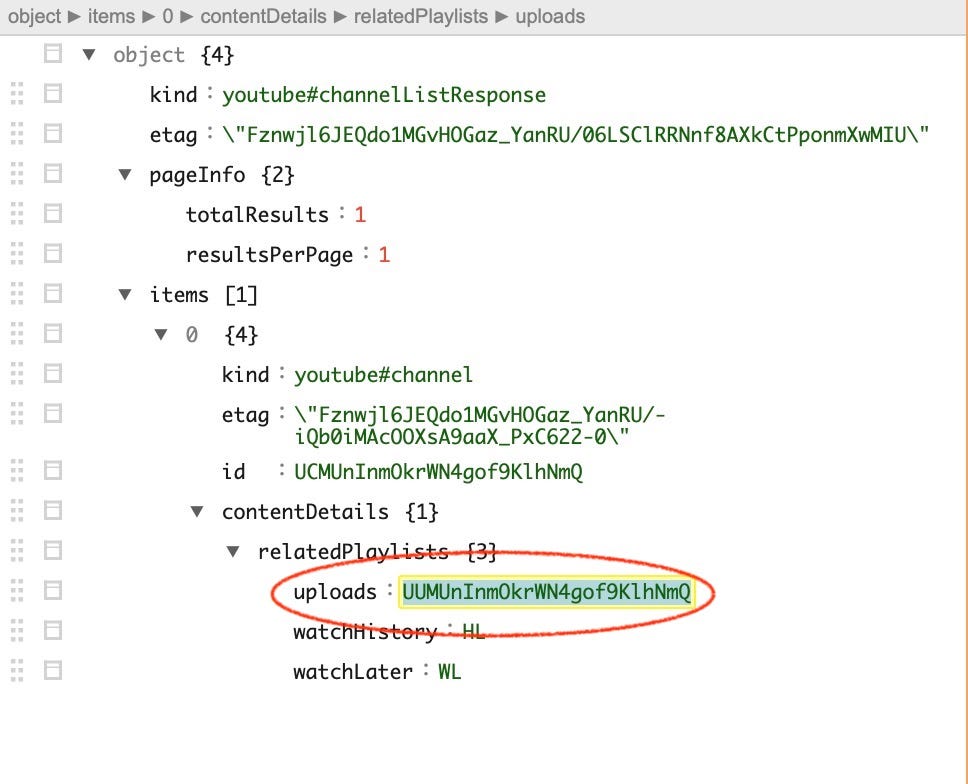Edit the youtube#channel value
Viewport: 968px width, 784px height.
[383, 375]
